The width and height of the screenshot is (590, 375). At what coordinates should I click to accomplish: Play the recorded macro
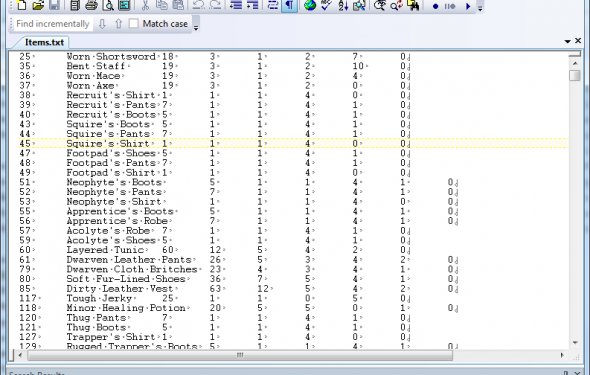(x=468, y=6)
